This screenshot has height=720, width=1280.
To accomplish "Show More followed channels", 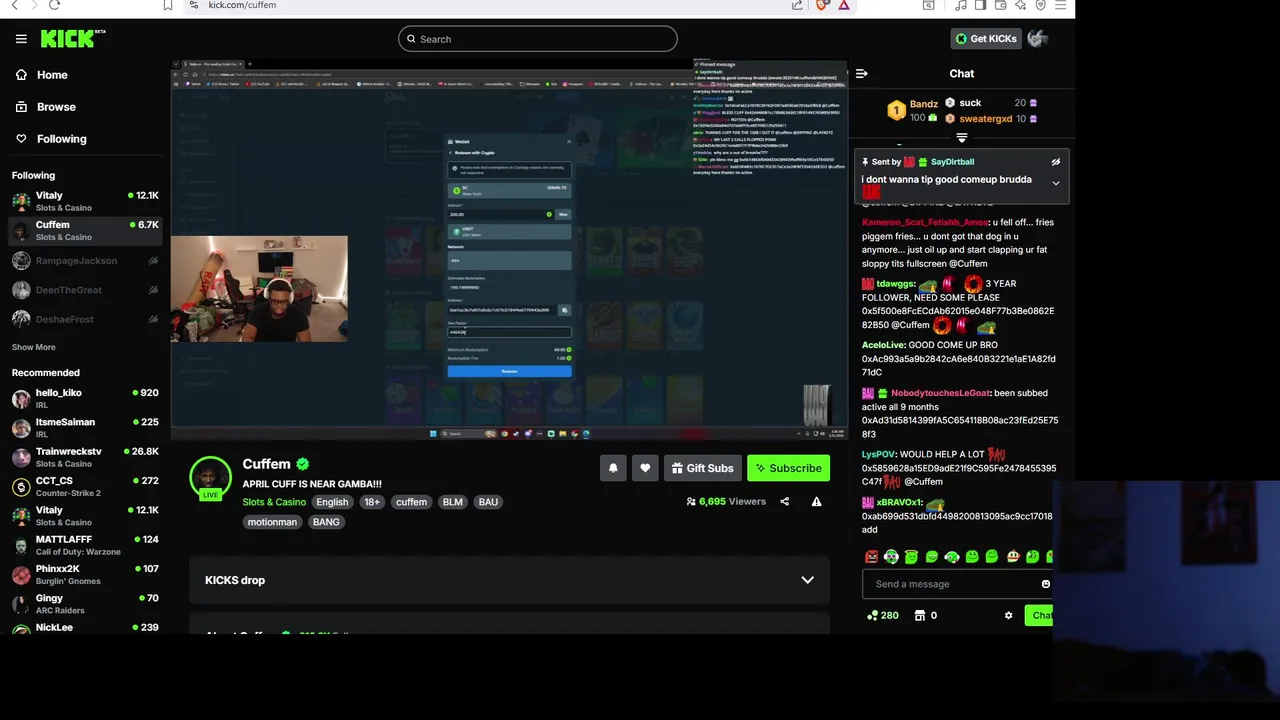I will (x=34, y=347).
